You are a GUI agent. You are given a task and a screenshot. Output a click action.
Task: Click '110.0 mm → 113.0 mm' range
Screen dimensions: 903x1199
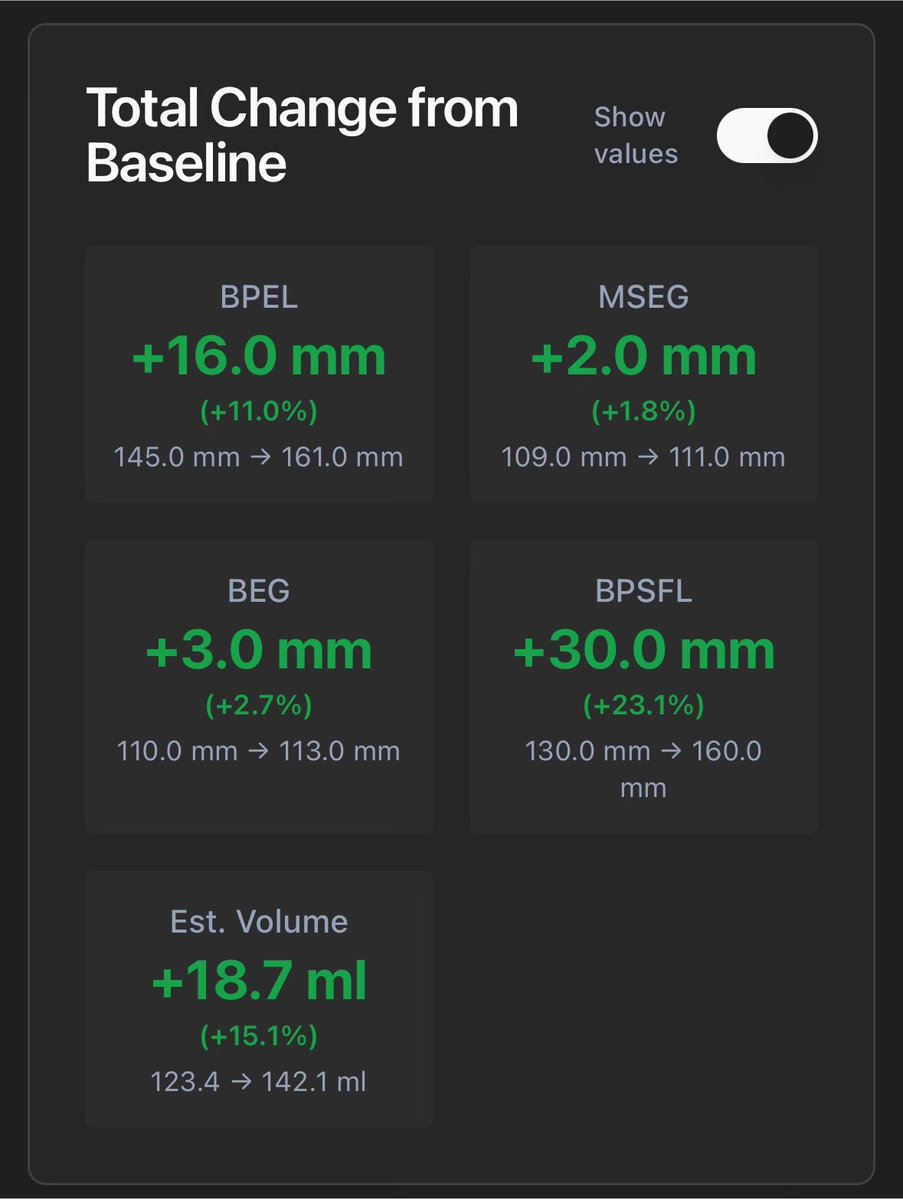(258, 751)
